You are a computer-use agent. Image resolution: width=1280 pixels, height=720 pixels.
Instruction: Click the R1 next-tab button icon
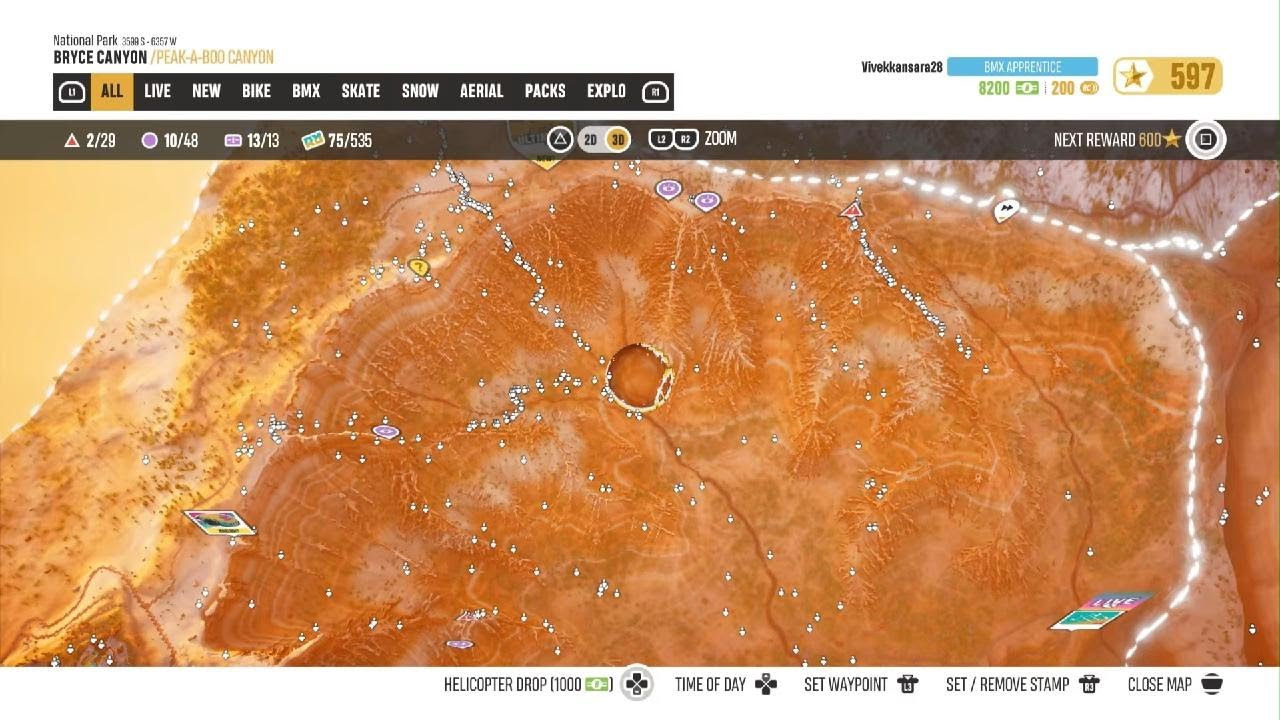click(x=655, y=92)
